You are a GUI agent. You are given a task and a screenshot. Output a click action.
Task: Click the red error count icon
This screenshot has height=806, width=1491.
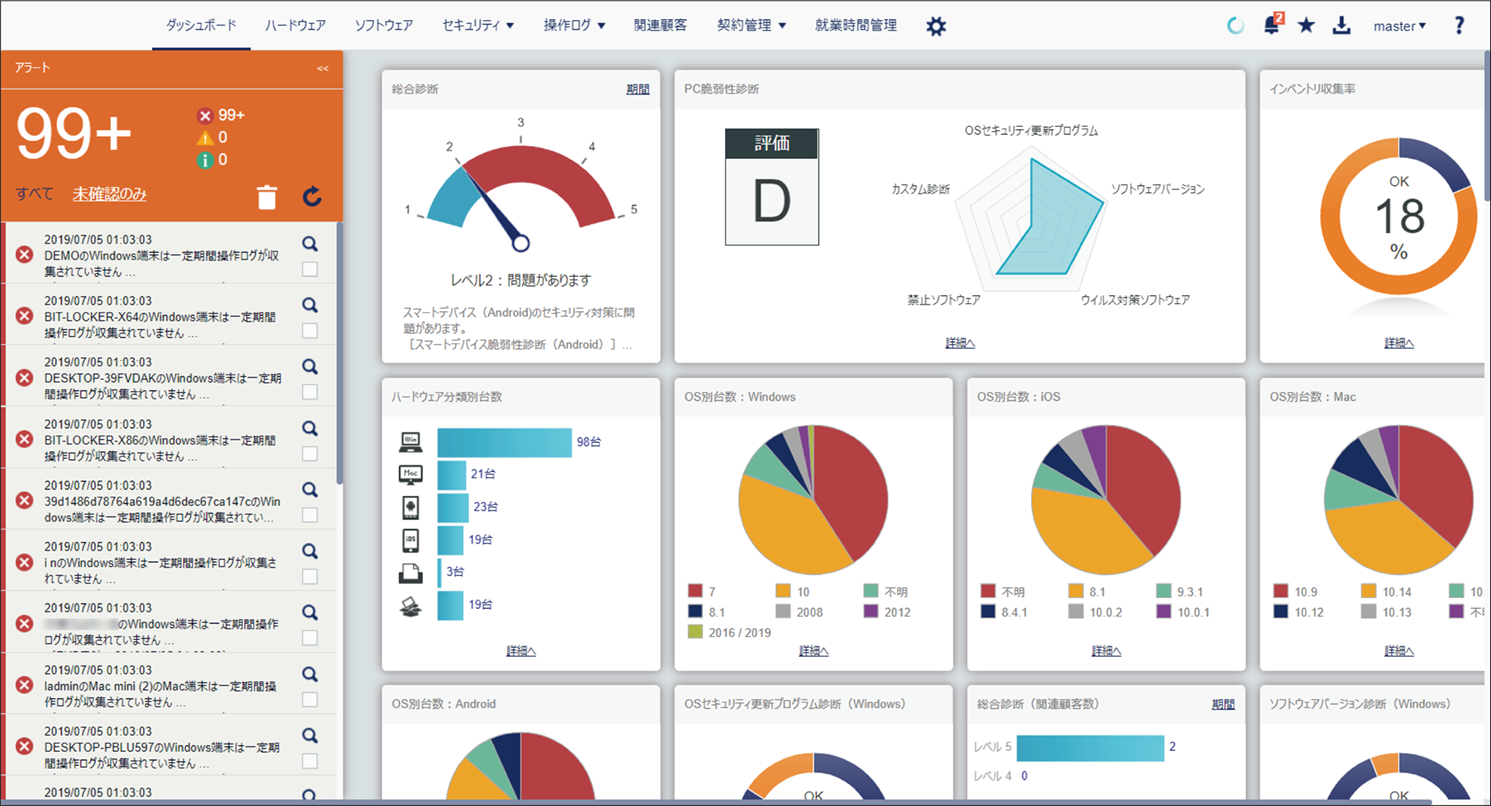205,115
